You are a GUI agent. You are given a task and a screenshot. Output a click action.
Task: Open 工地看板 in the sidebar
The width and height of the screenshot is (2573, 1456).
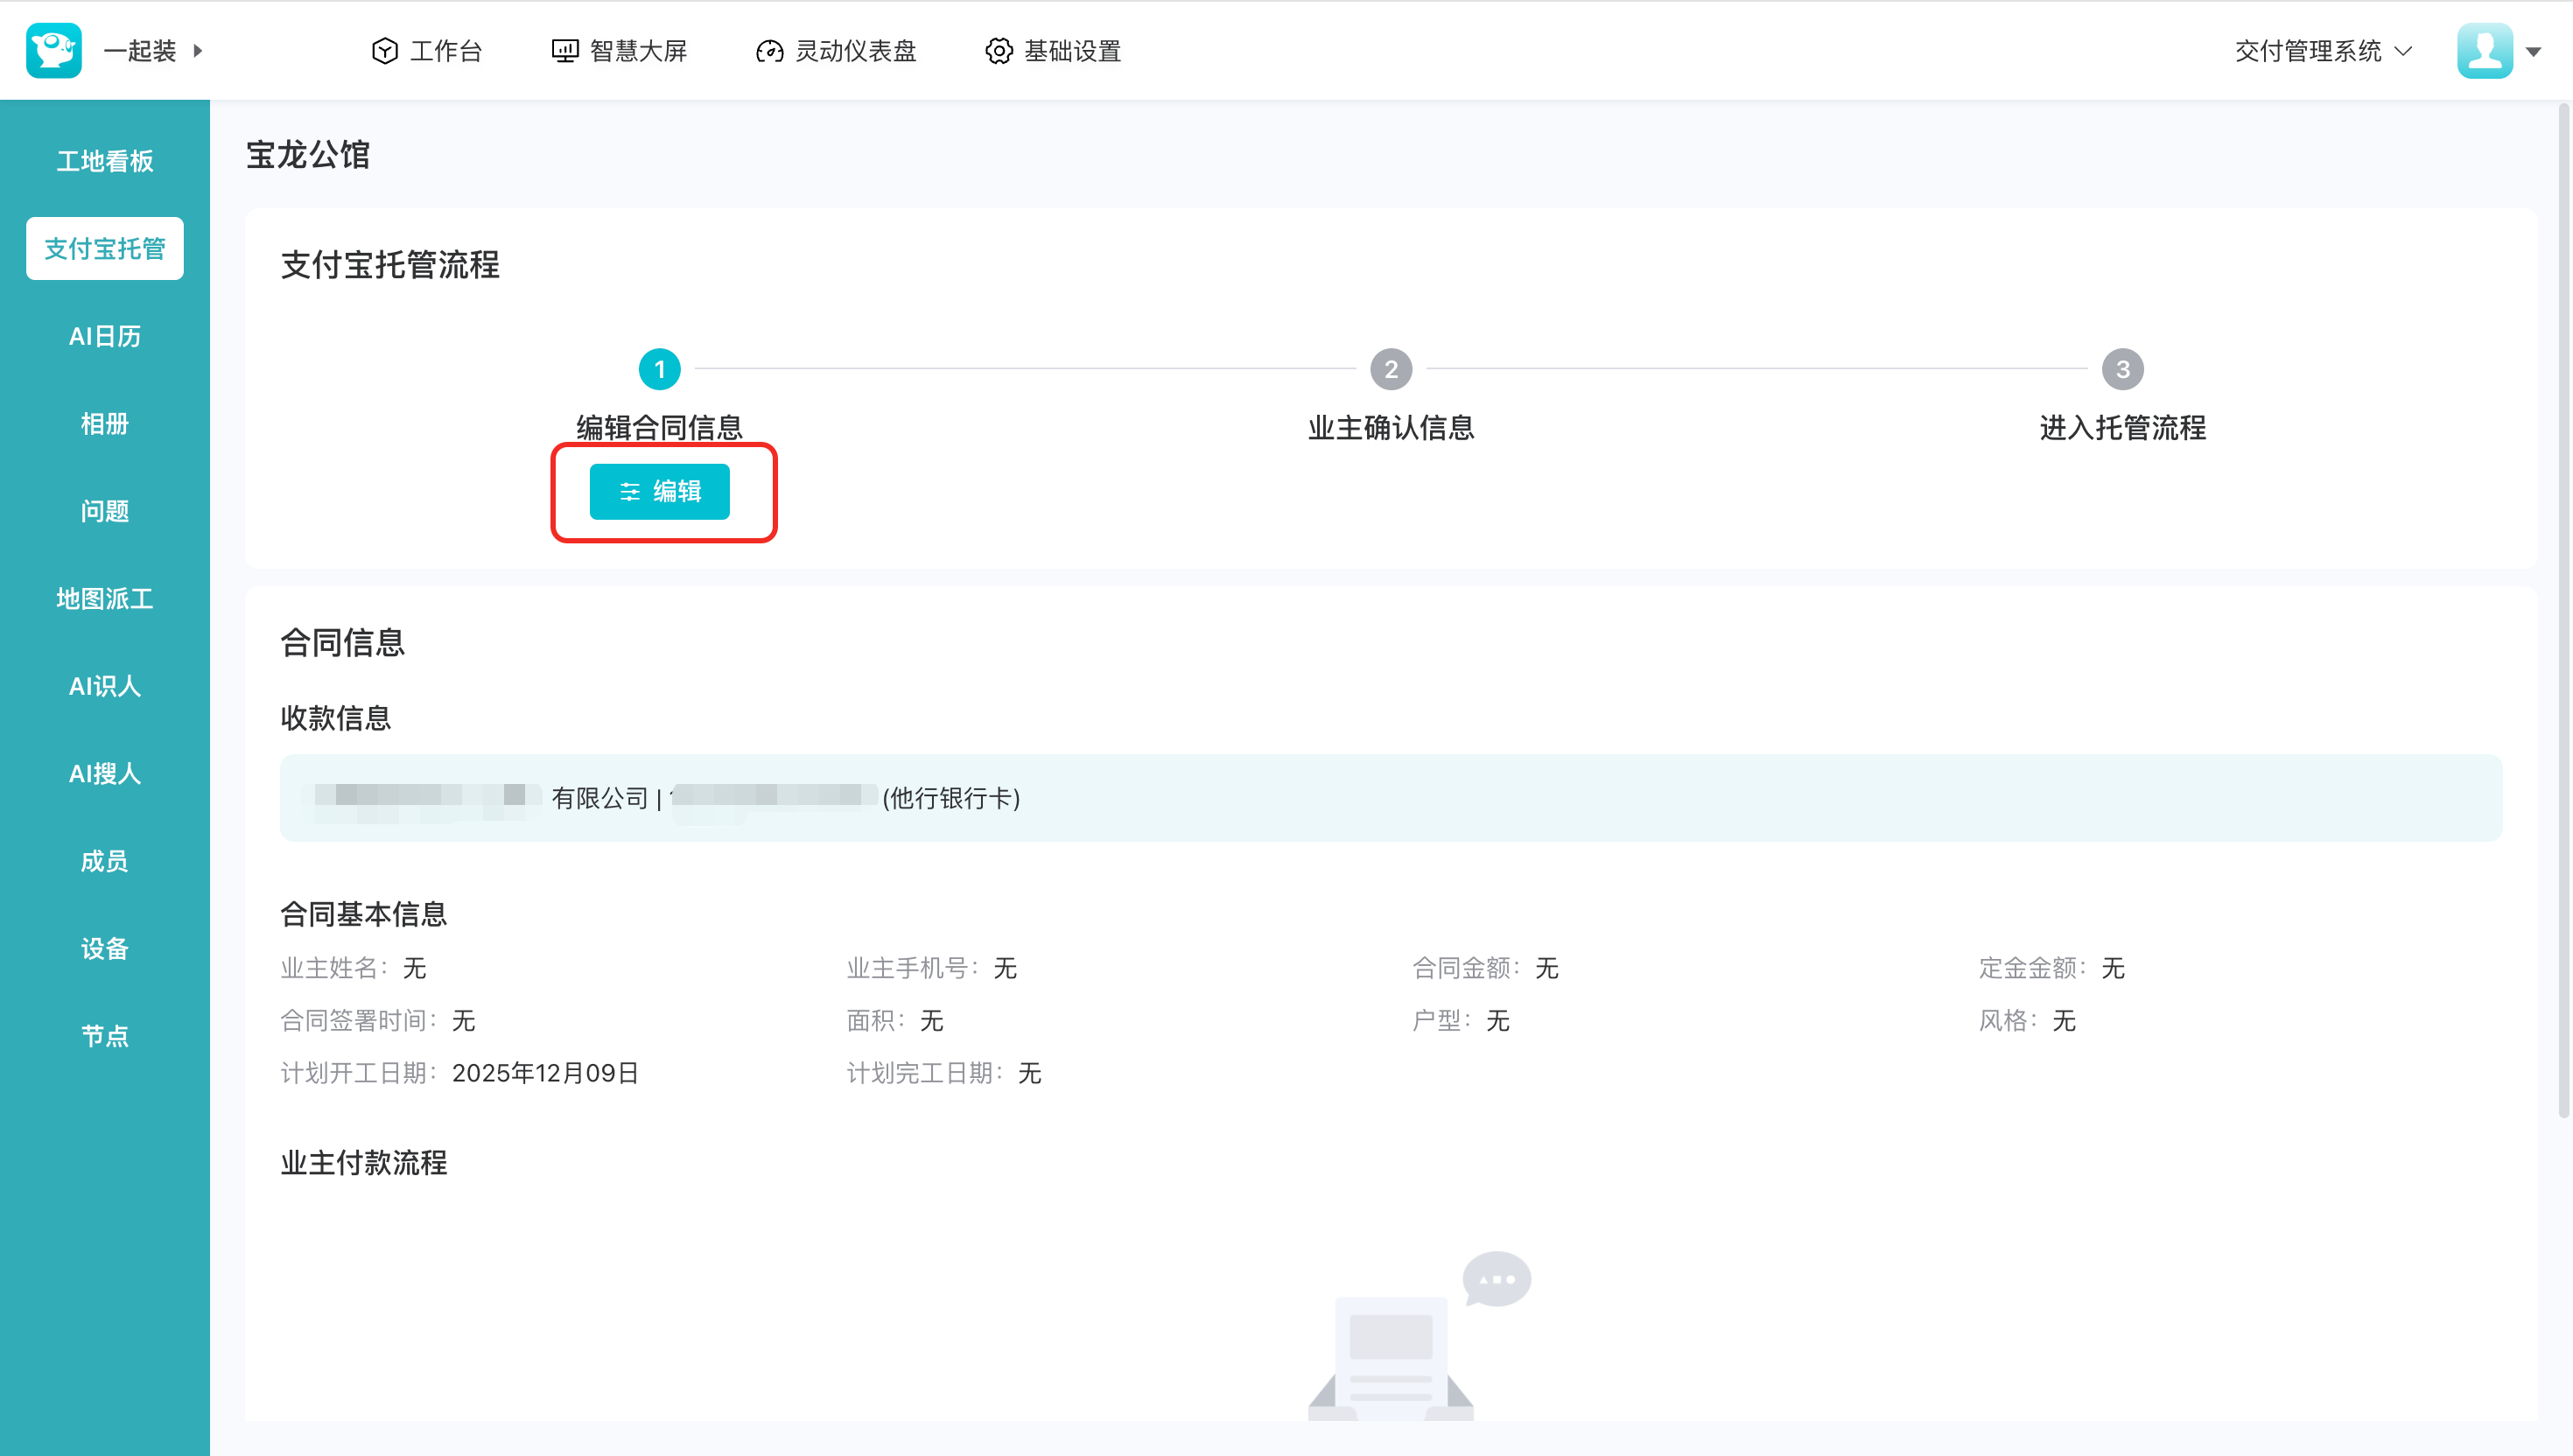[x=104, y=161]
